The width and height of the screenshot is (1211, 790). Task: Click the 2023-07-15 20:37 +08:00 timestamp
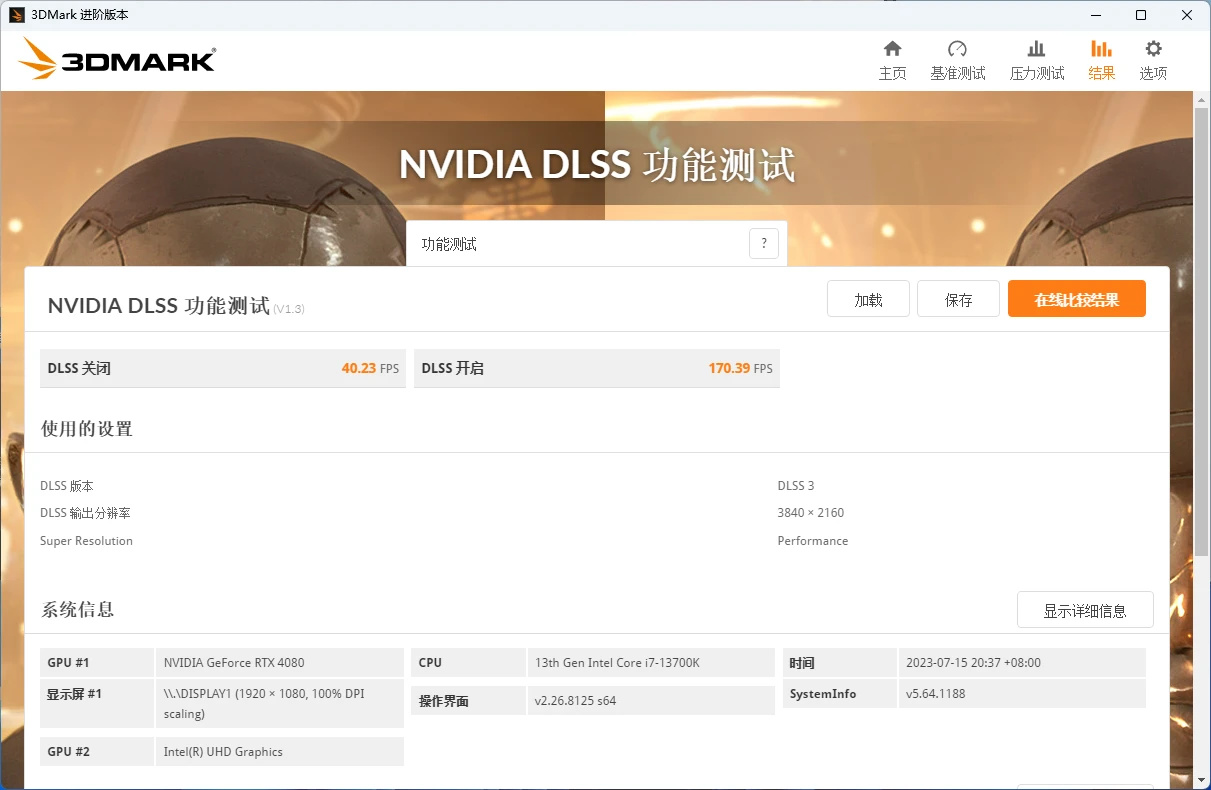[x=1022, y=662]
